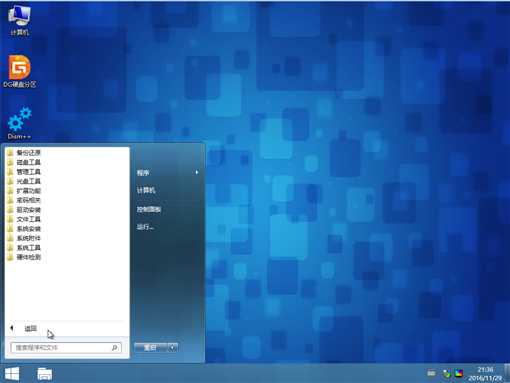
Task: Open the taskbar clock and date
Action: (x=485, y=374)
